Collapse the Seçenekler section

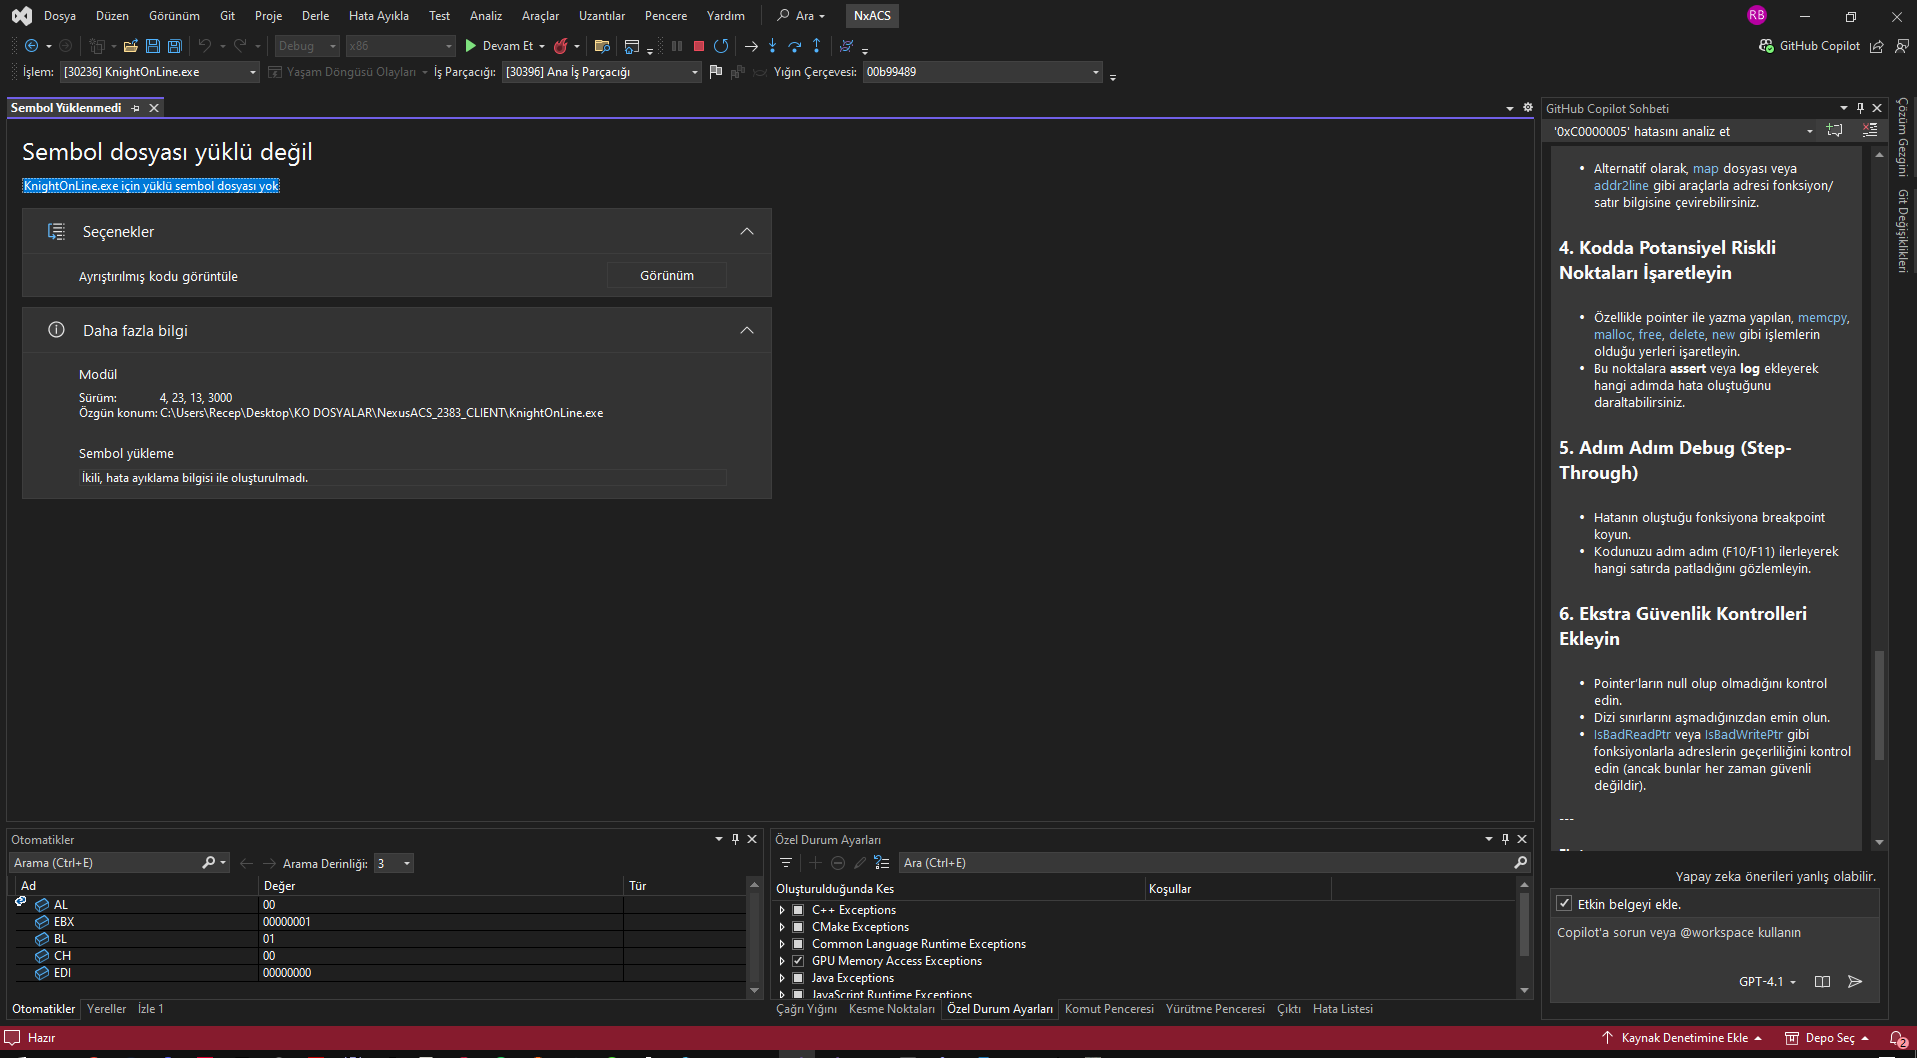747,231
